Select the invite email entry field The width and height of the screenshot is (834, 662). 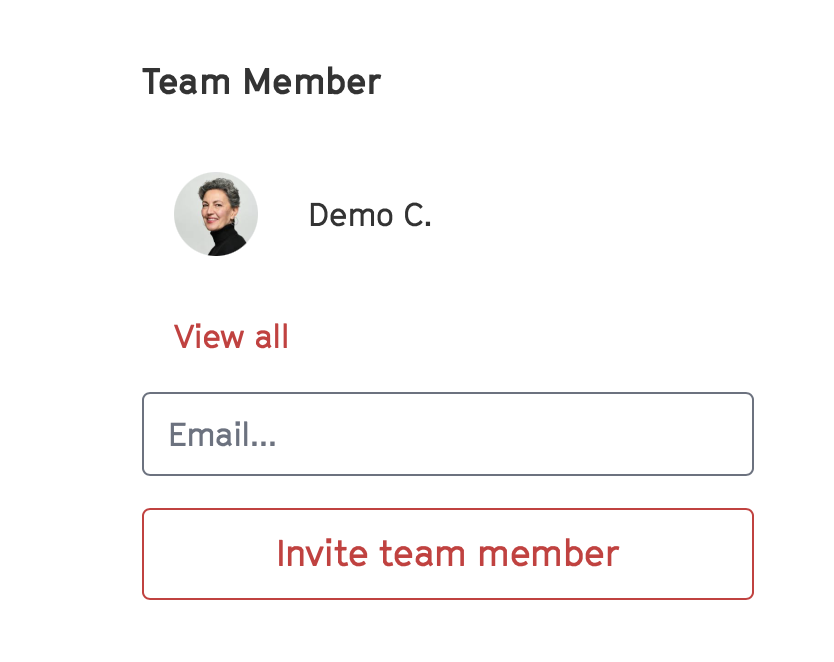click(448, 434)
